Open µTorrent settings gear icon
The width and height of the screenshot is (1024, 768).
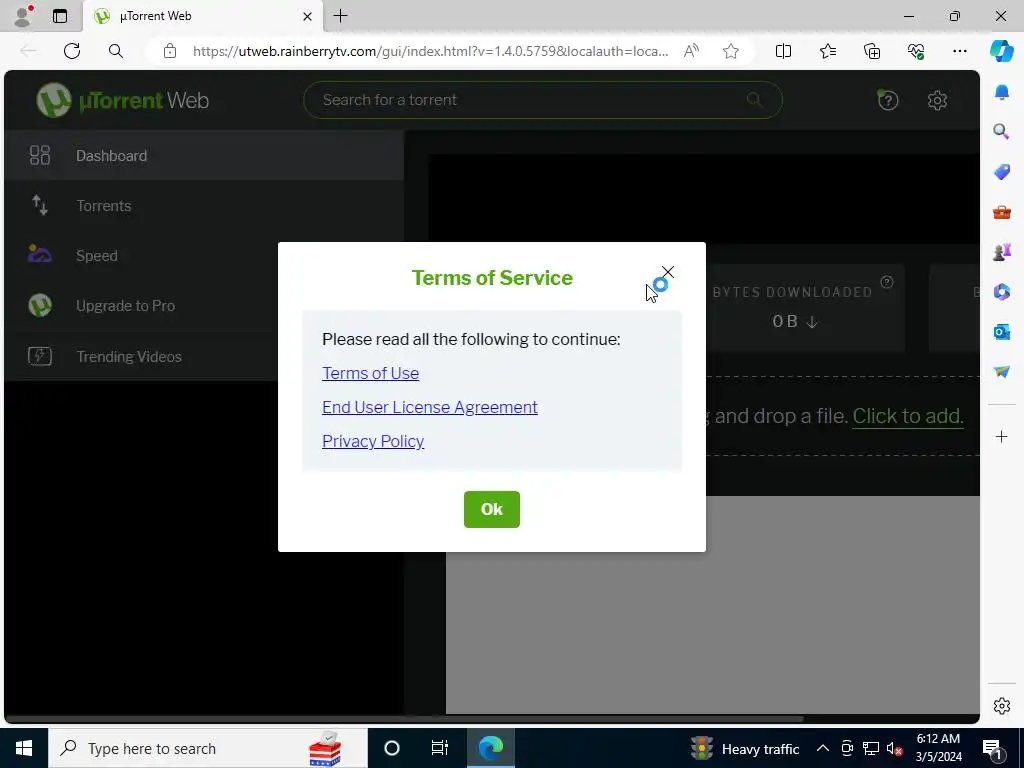(x=937, y=100)
